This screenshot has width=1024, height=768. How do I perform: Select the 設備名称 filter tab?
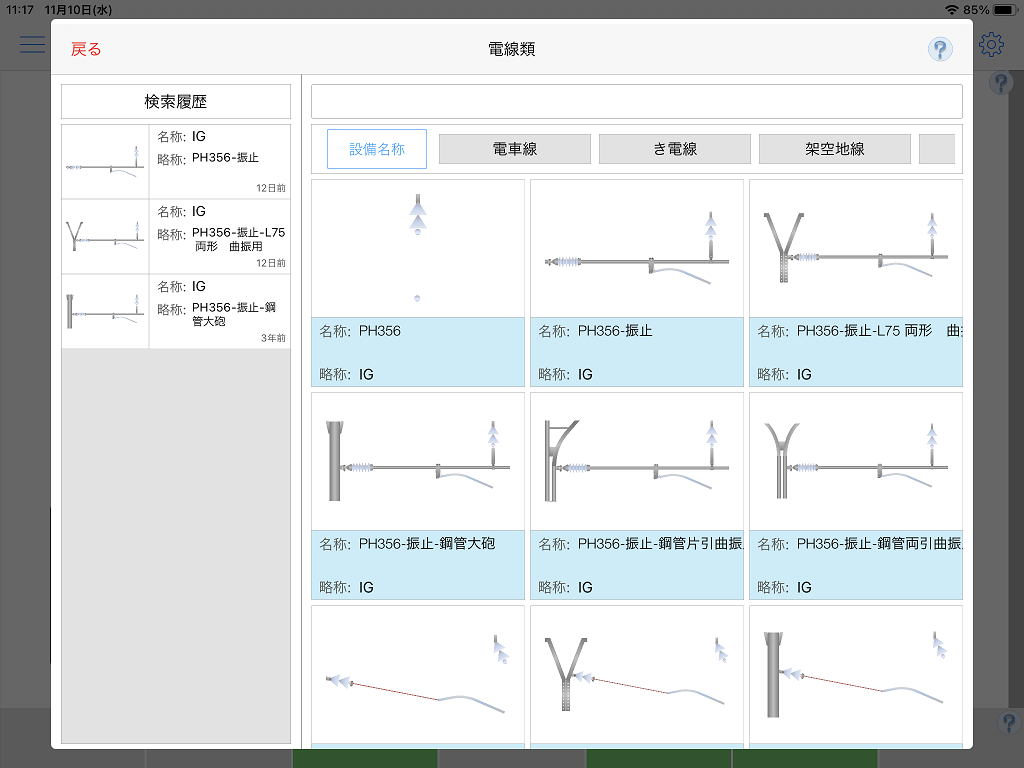point(377,149)
